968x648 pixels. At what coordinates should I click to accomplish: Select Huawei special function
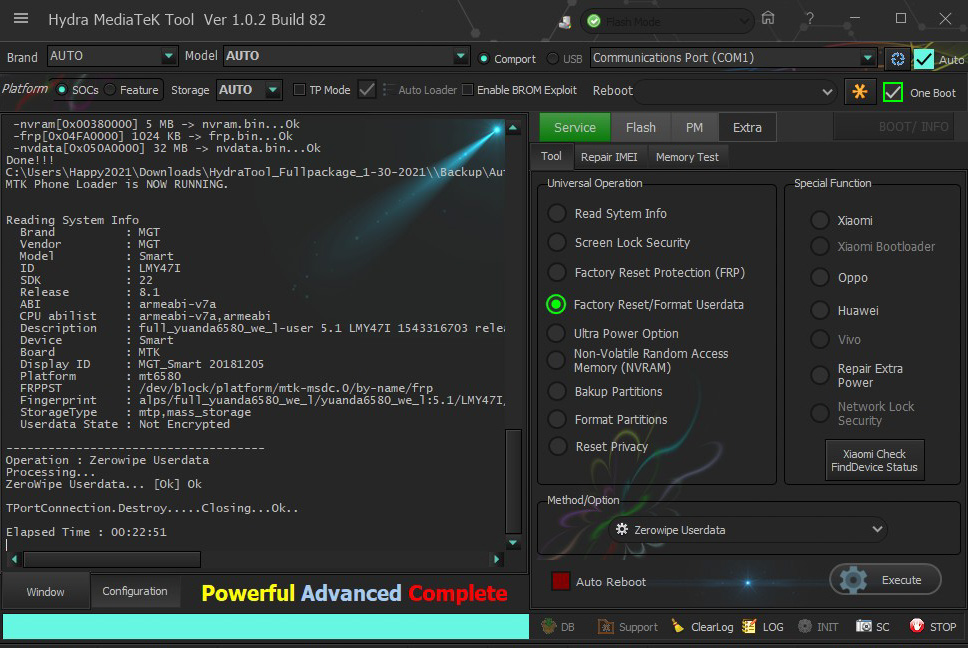820,310
